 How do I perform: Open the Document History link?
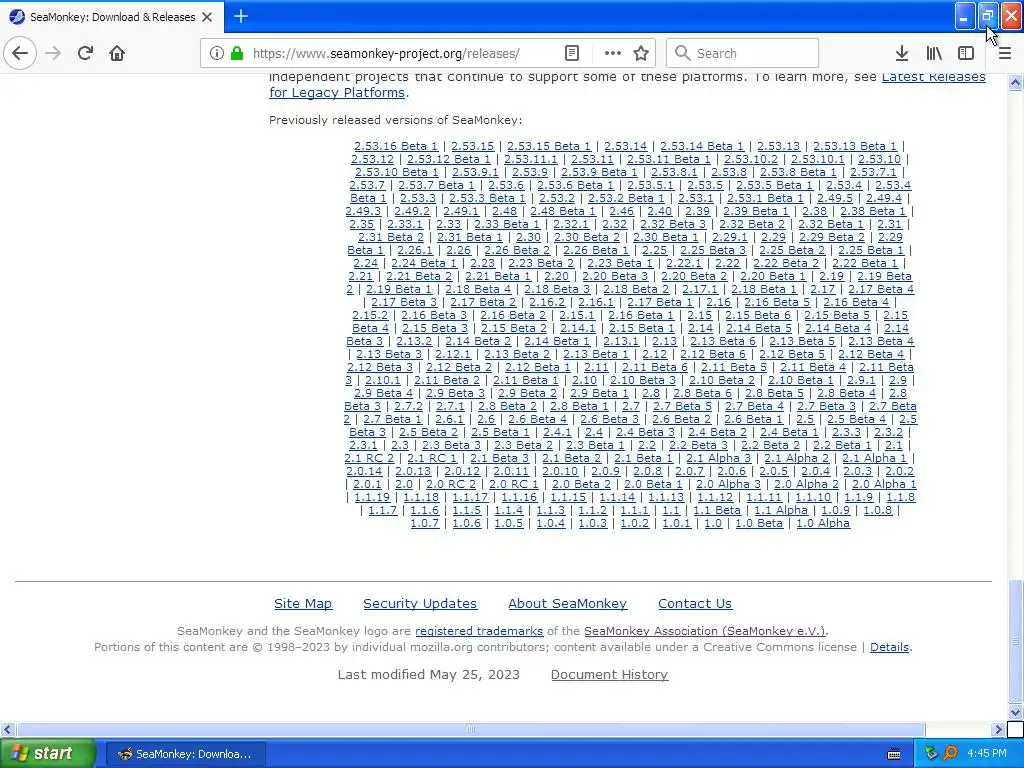pos(609,675)
